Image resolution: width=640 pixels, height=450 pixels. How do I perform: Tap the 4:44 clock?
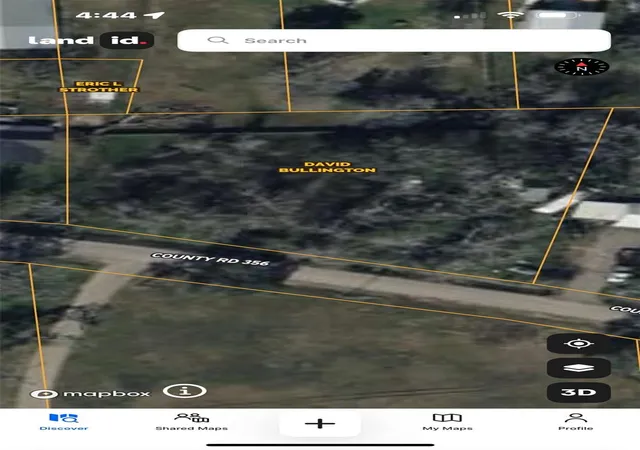point(106,16)
